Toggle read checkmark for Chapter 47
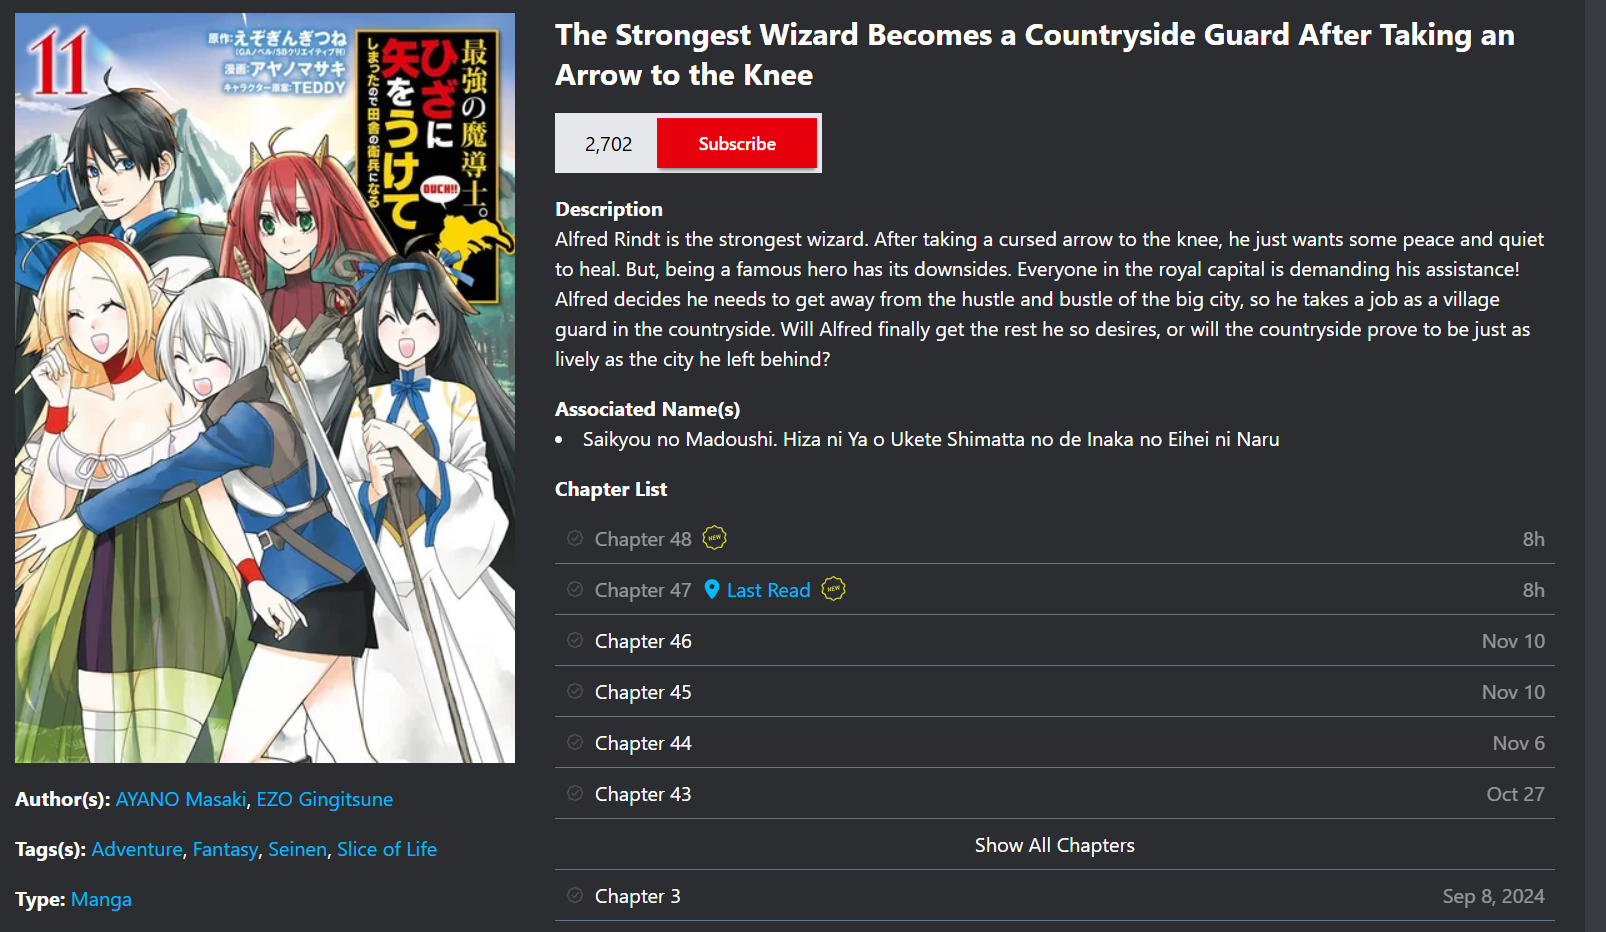This screenshot has height=932, width=1606. (x=575, y=589)
